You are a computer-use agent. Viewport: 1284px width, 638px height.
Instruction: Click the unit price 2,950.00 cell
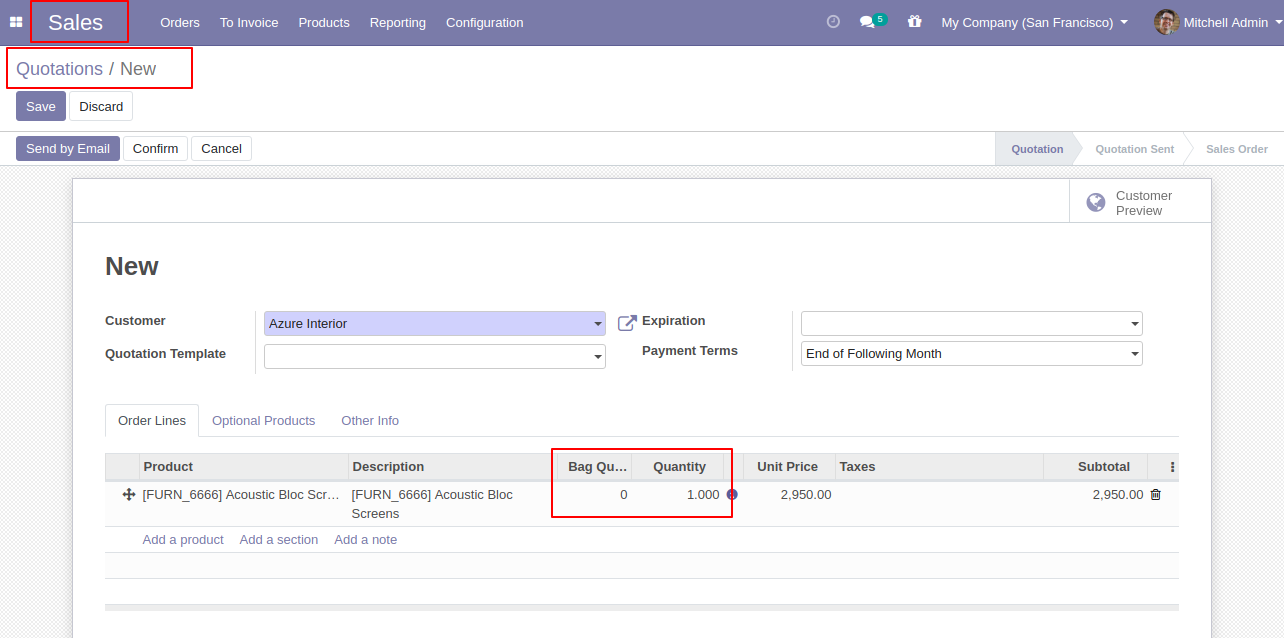[x=806, y=494]
